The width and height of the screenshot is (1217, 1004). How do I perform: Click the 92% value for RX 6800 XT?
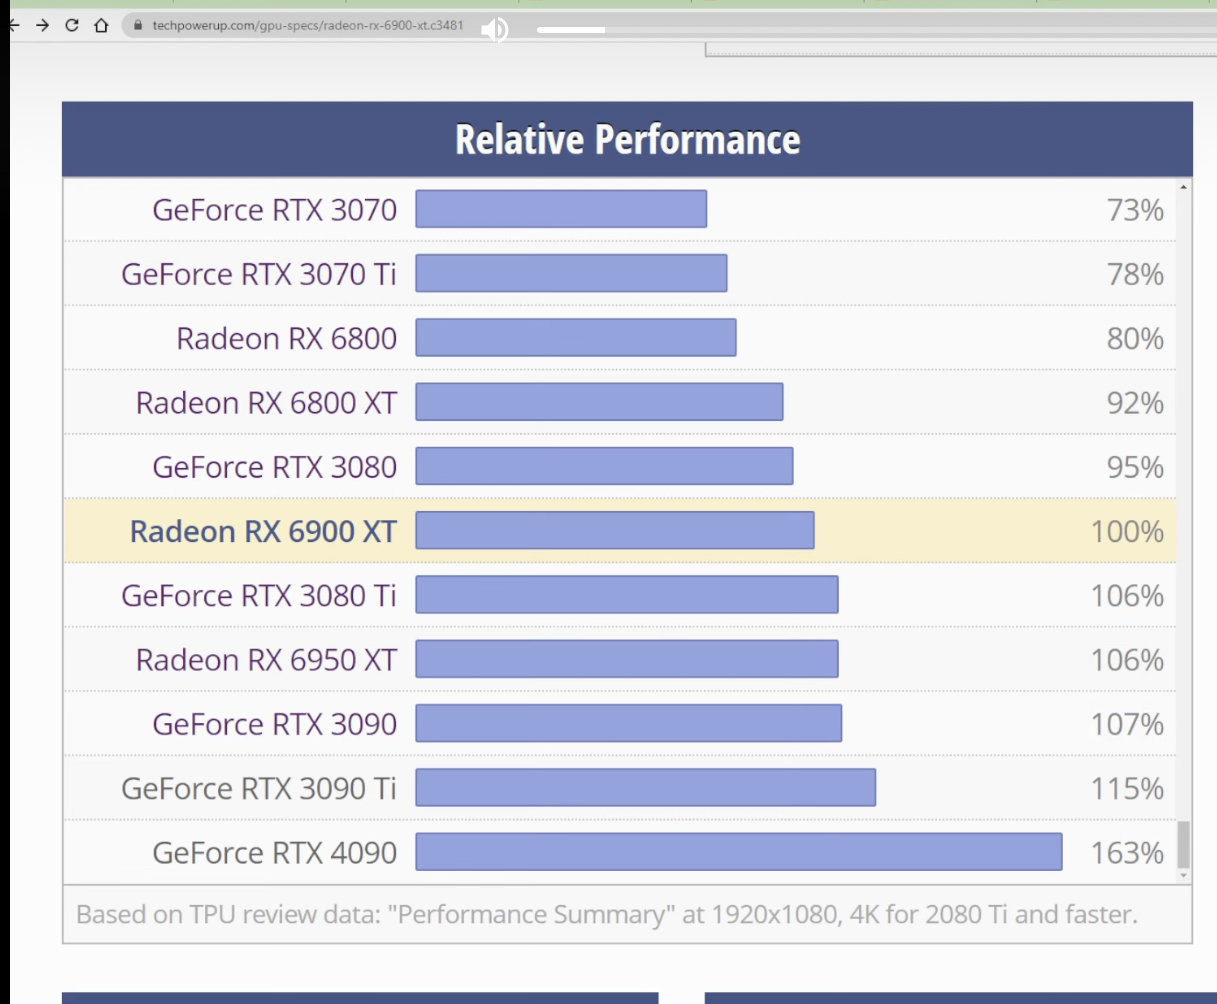1135,403
